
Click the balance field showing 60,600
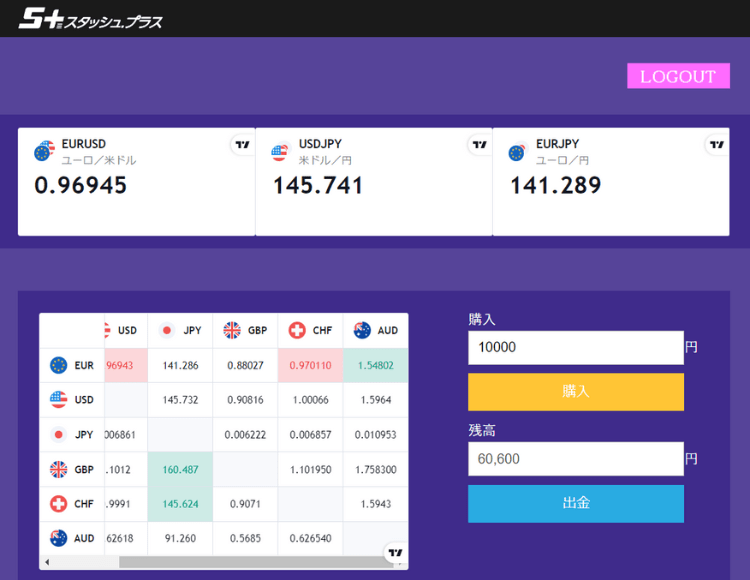coord(575,459)
